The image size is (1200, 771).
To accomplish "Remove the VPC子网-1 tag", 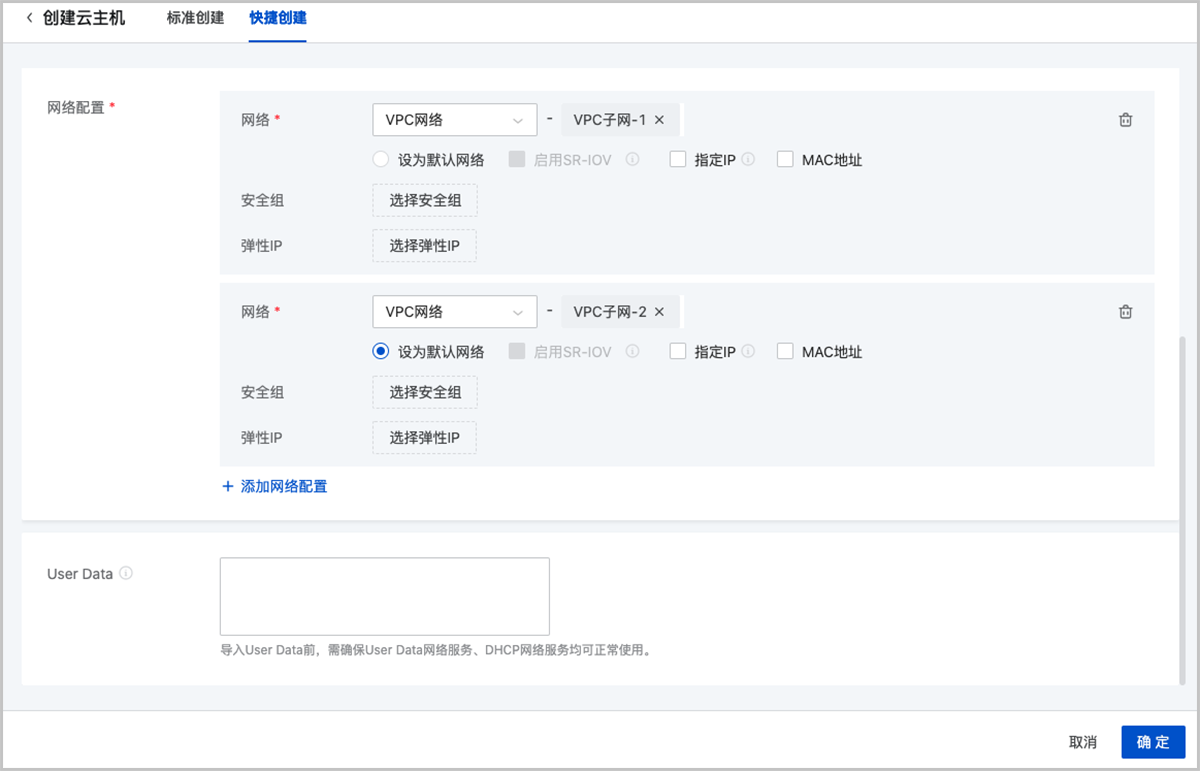I will pyautogui.click(x=659, y=120).
